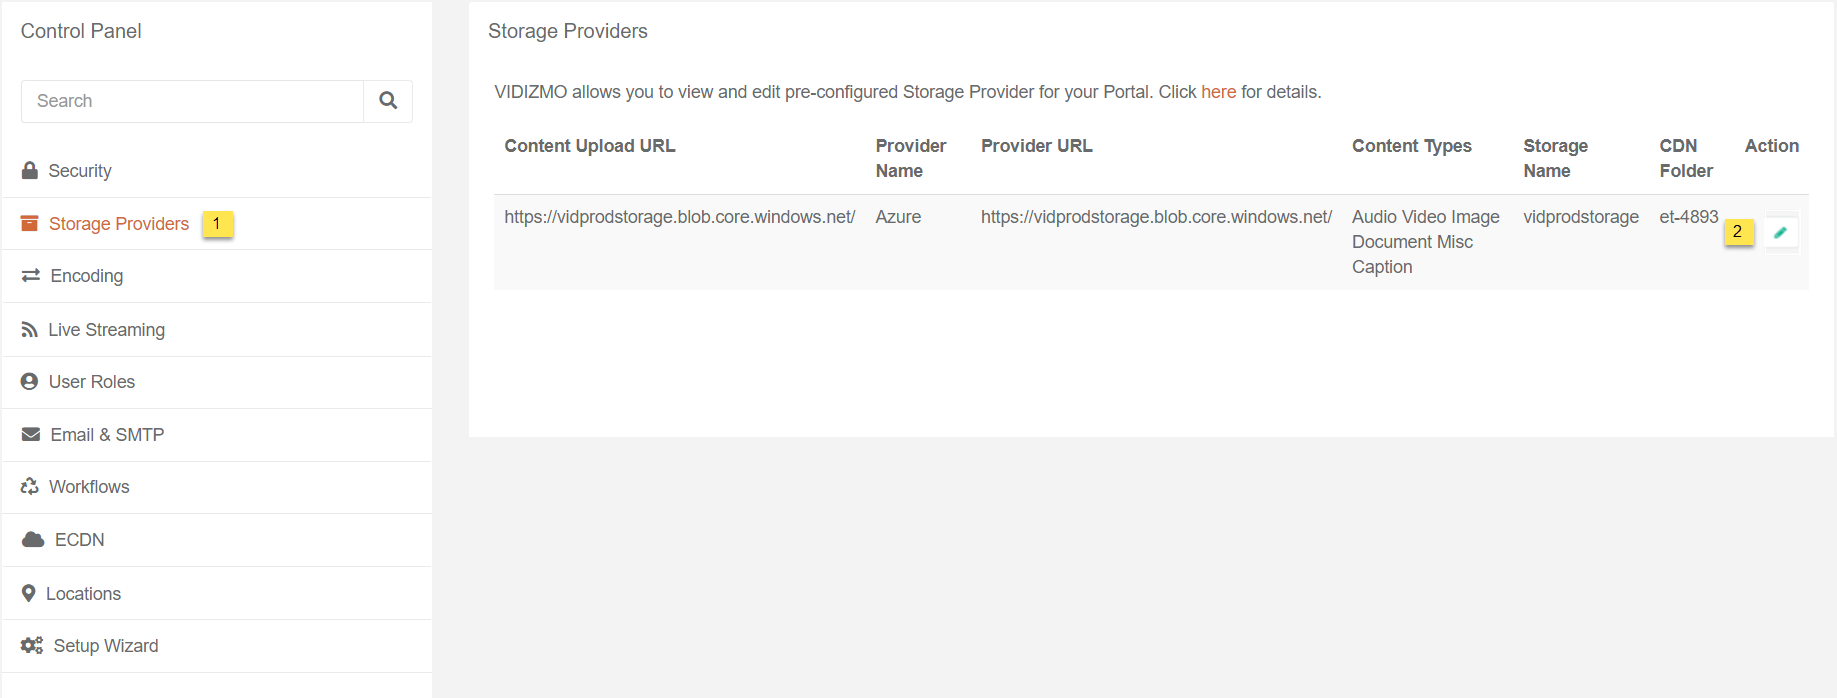Open the Security menu item
Screen dimensions: 1837x698
(x=80, y=171)
